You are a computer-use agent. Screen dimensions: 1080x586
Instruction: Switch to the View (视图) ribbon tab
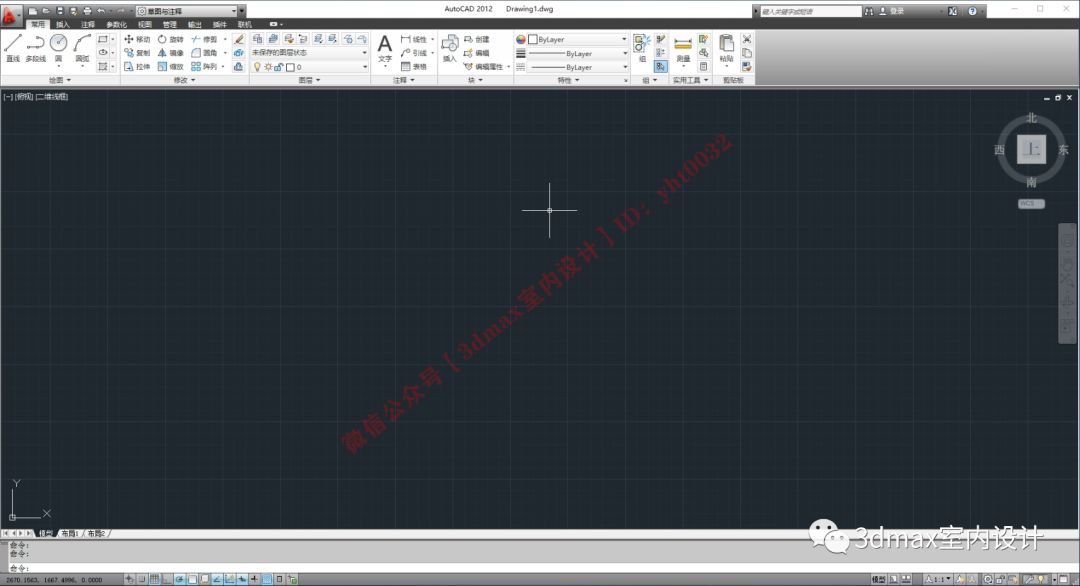pos(145,24)
